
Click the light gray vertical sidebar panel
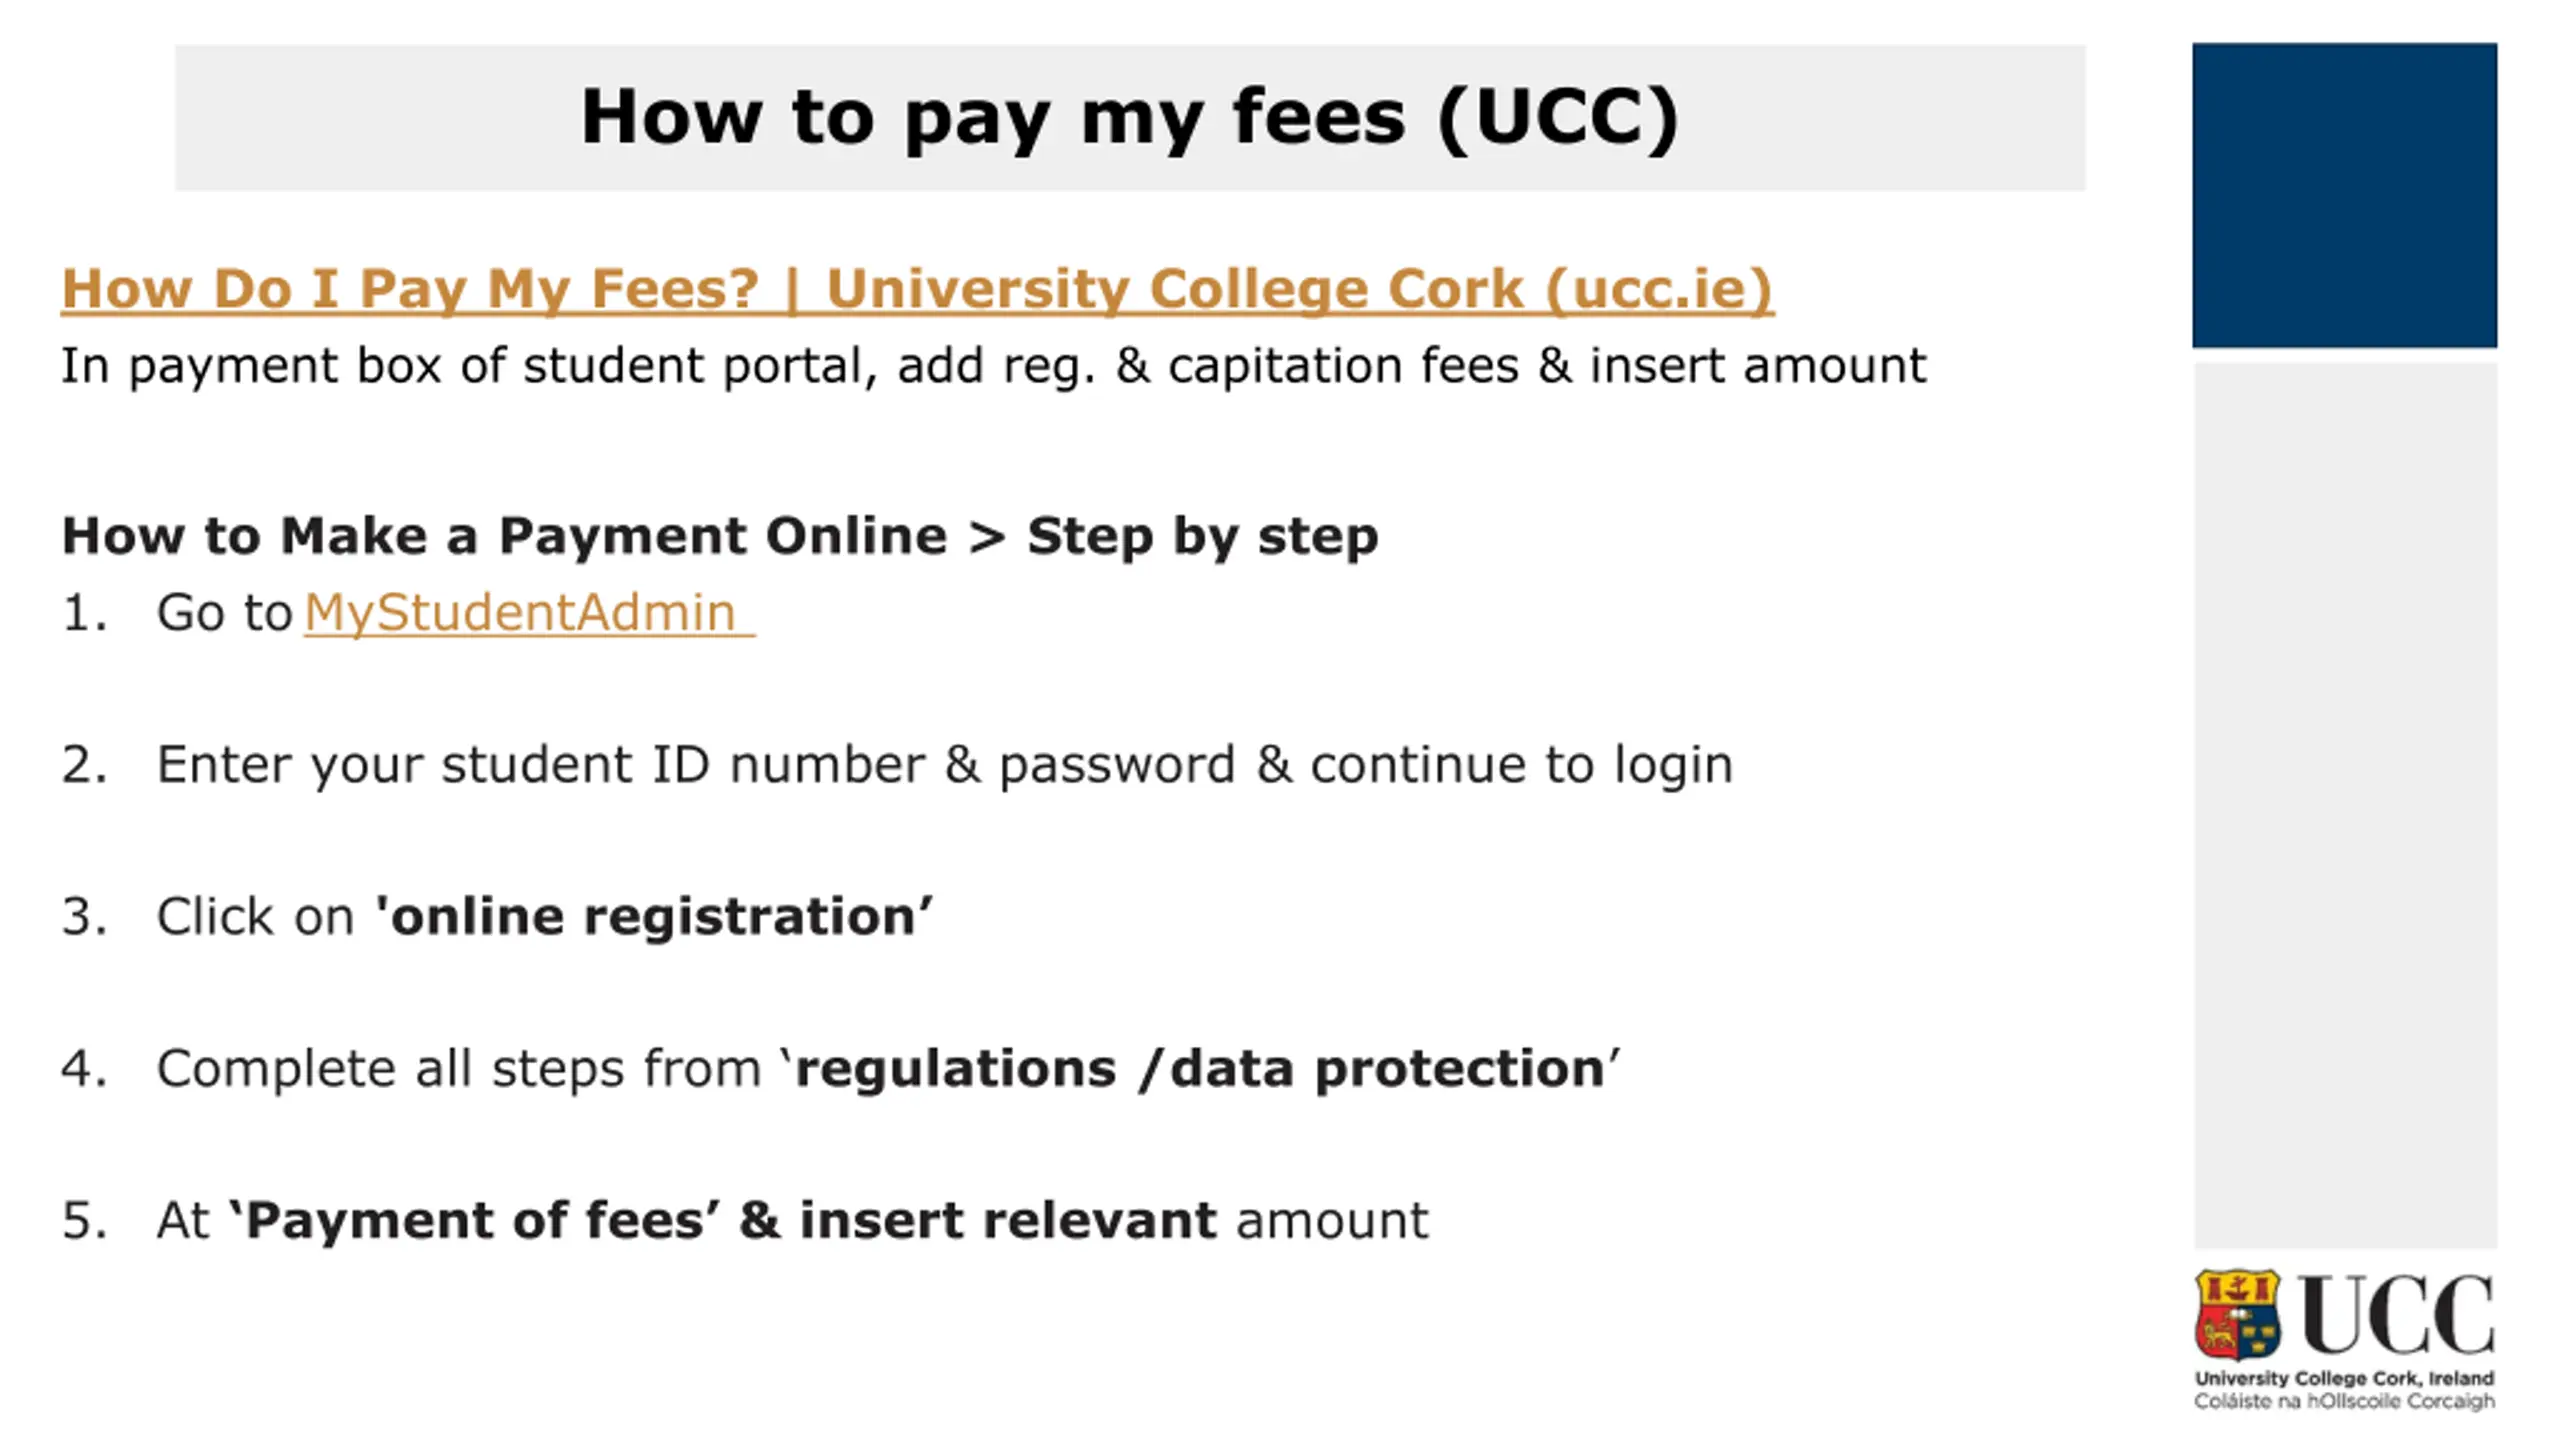pyautogui.click(x=2344, y=805)
